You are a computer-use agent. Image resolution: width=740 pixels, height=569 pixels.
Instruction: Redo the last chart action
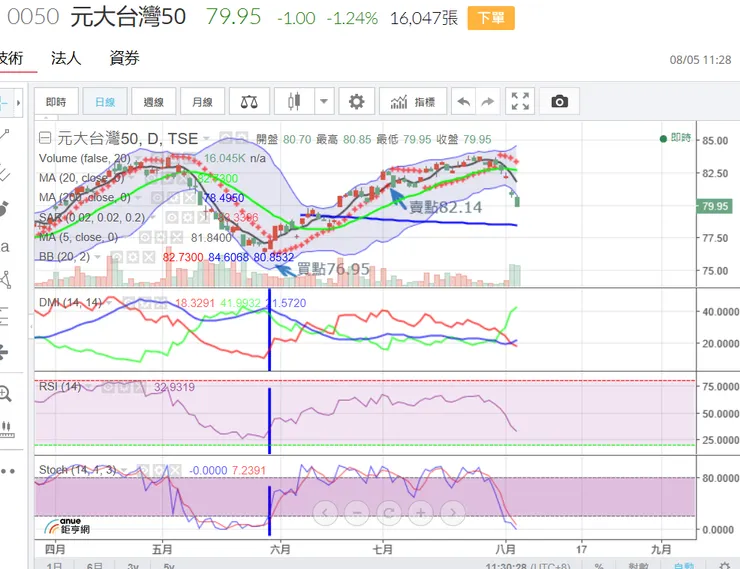pos(488,101)
